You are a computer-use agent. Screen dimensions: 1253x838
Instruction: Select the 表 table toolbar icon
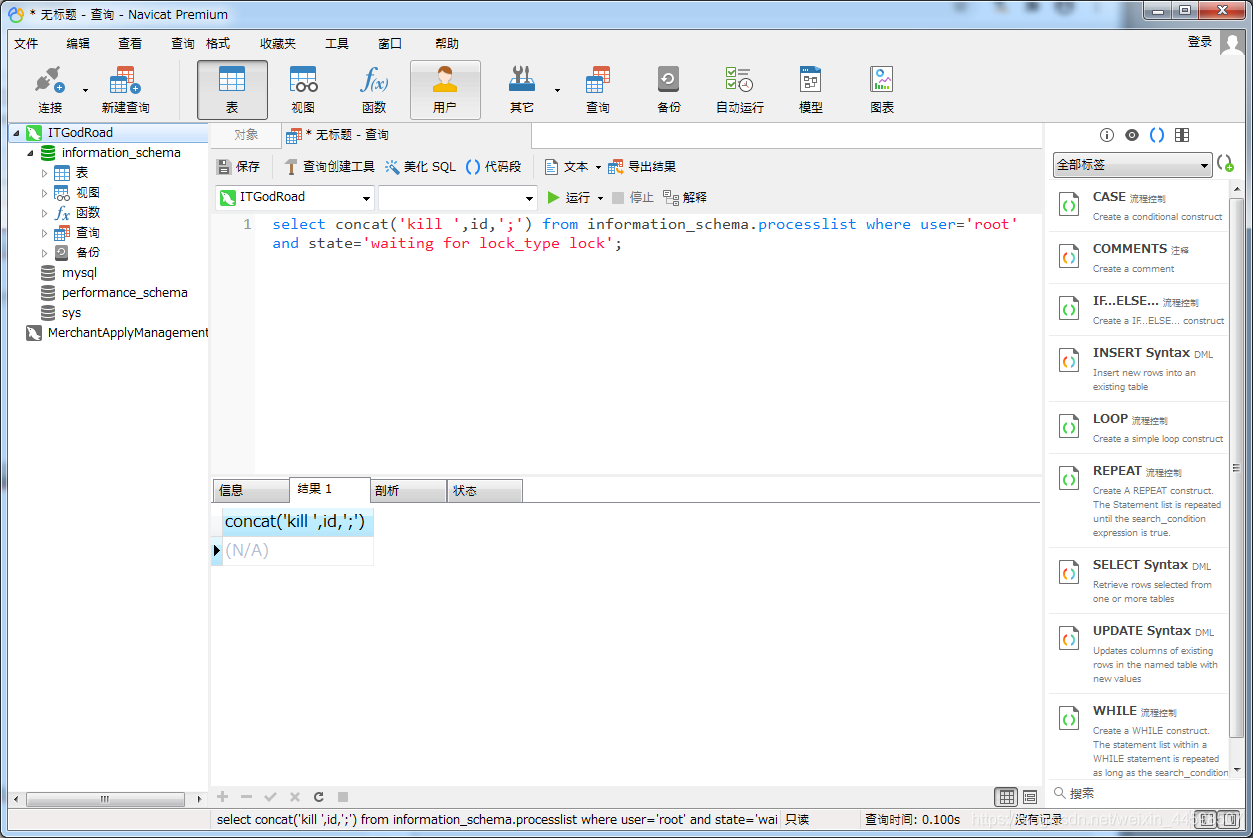click(232, 90)
